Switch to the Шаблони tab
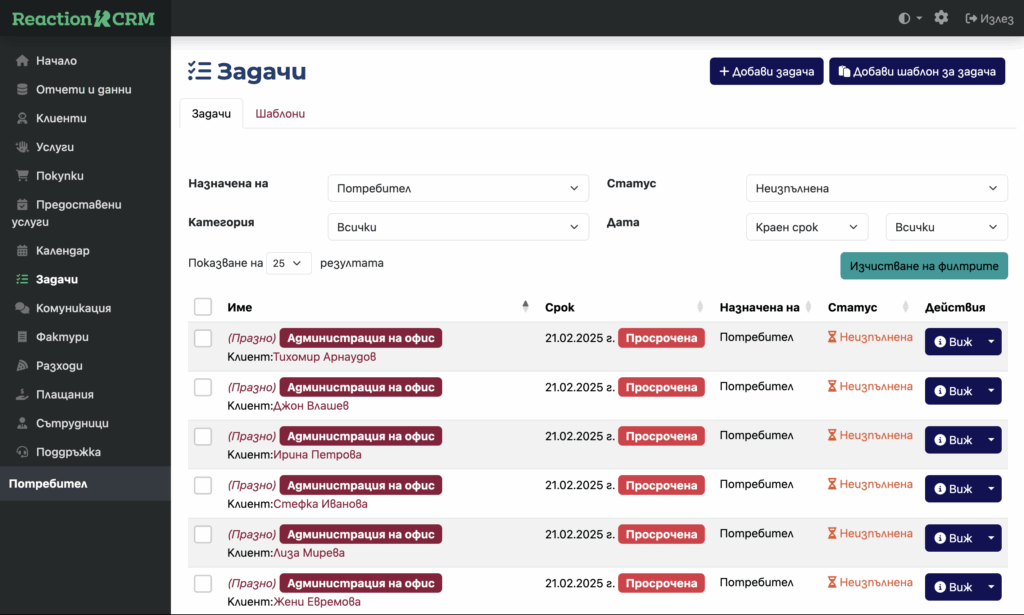 coord(280,114)
